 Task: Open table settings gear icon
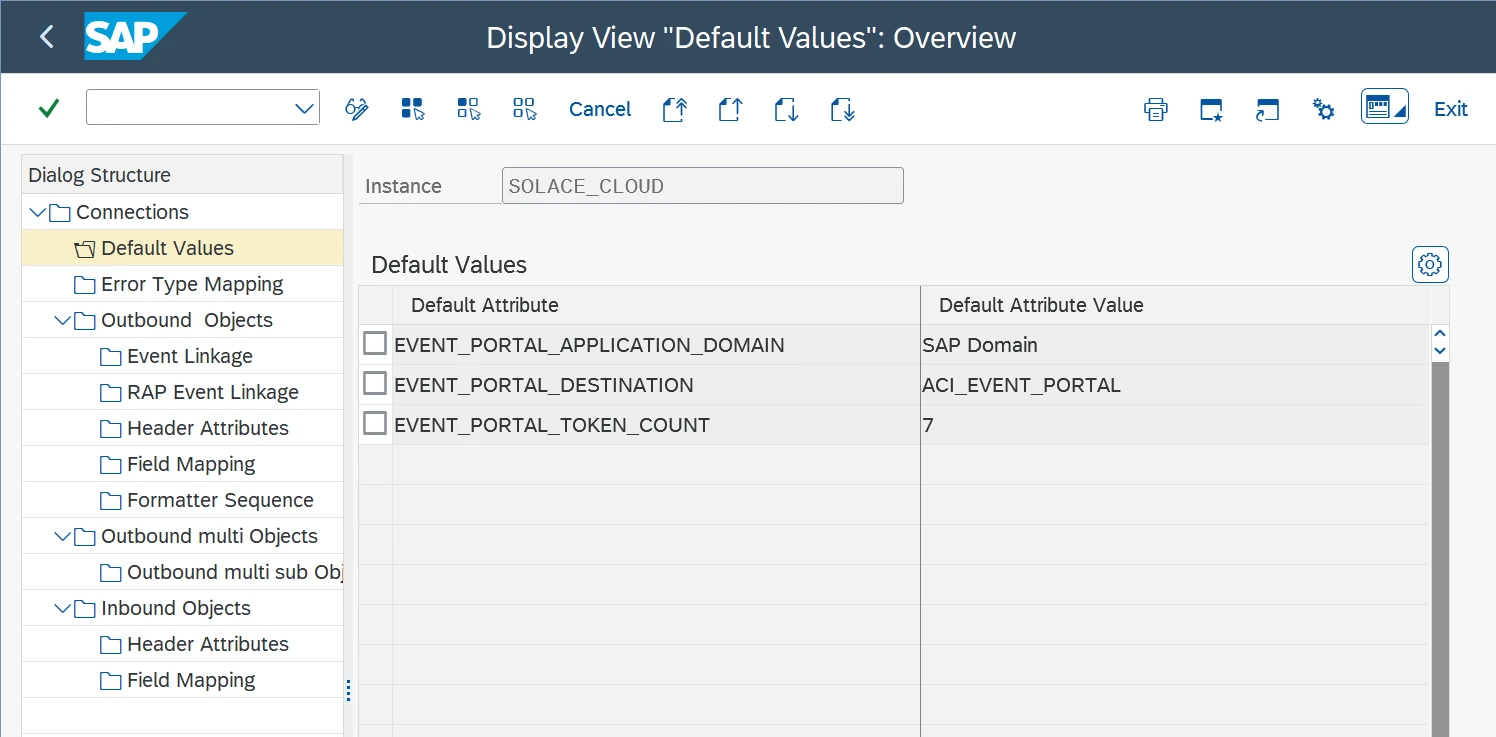coord(1430,265)
